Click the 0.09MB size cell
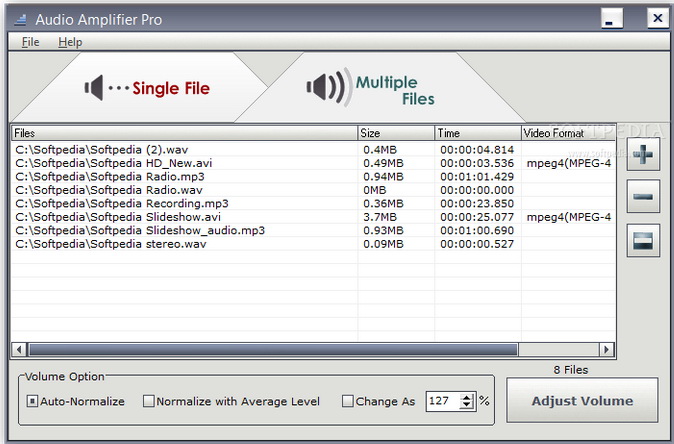Image resolution: width=674 pixels, height=444 pixels. [x=383, y=244]
